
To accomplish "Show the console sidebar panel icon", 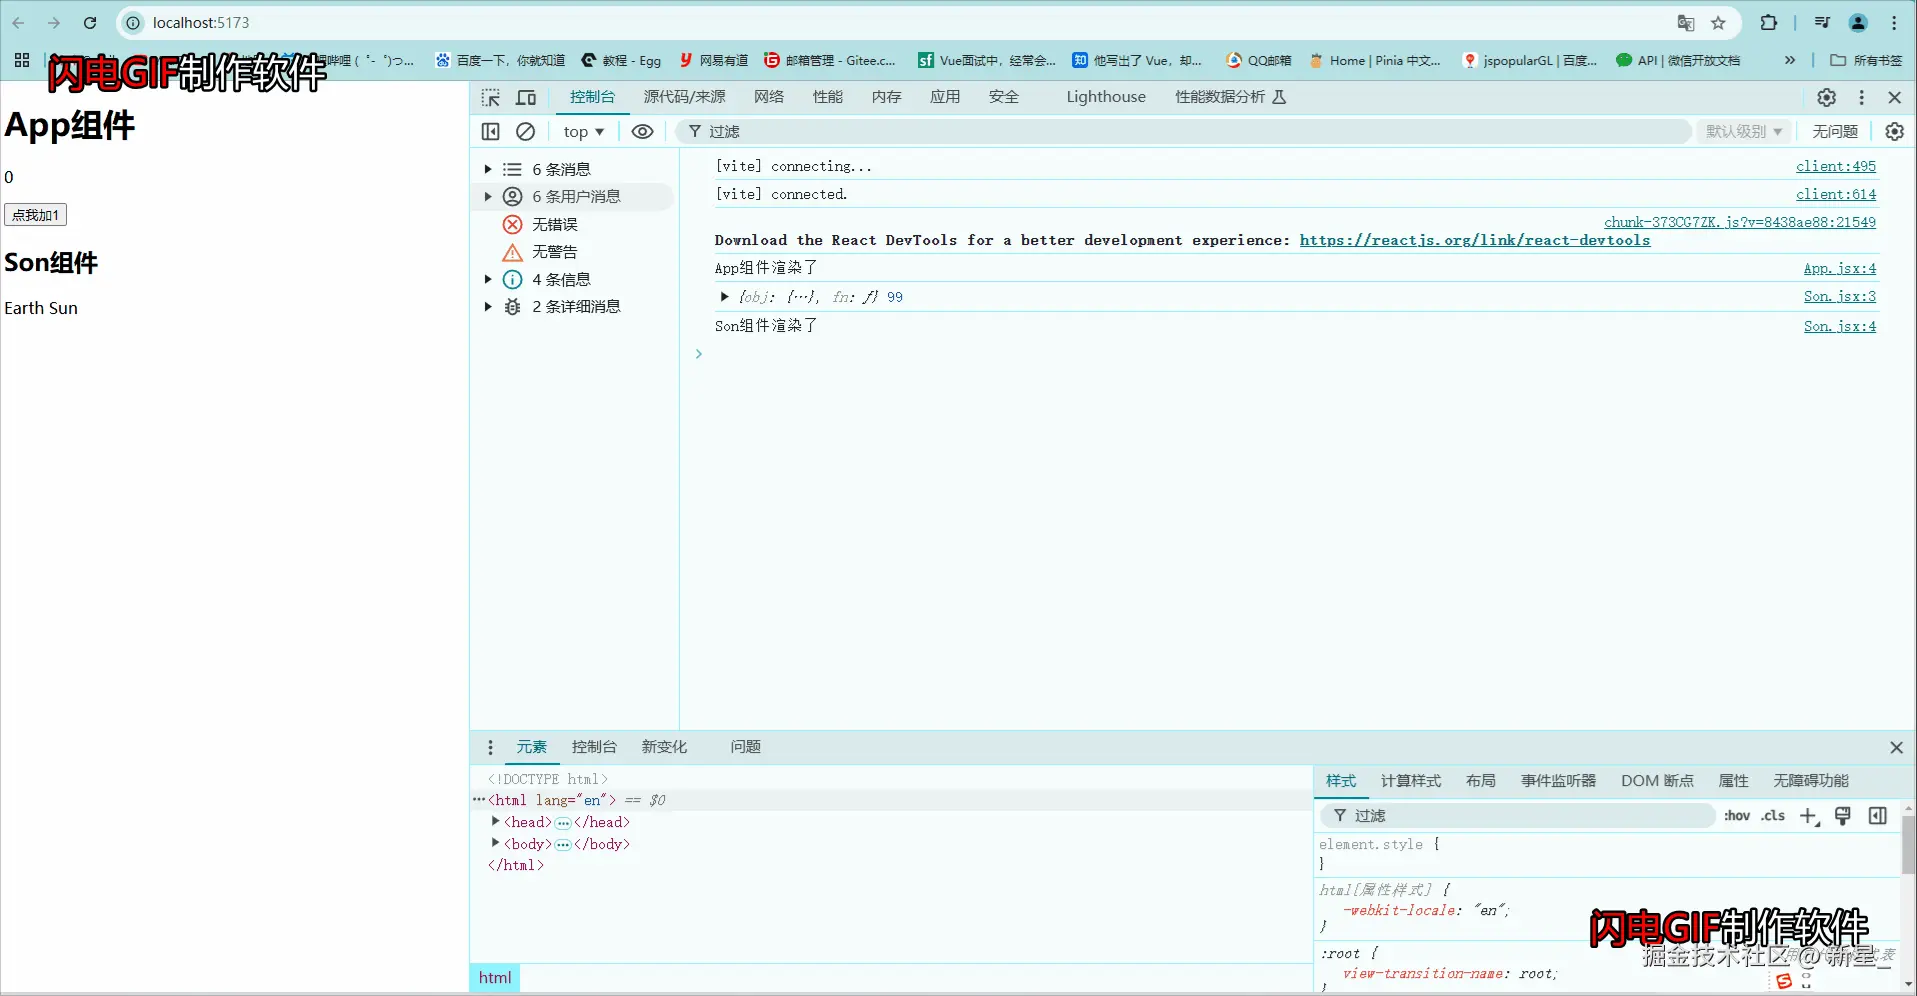I will (x=490, y=131).
